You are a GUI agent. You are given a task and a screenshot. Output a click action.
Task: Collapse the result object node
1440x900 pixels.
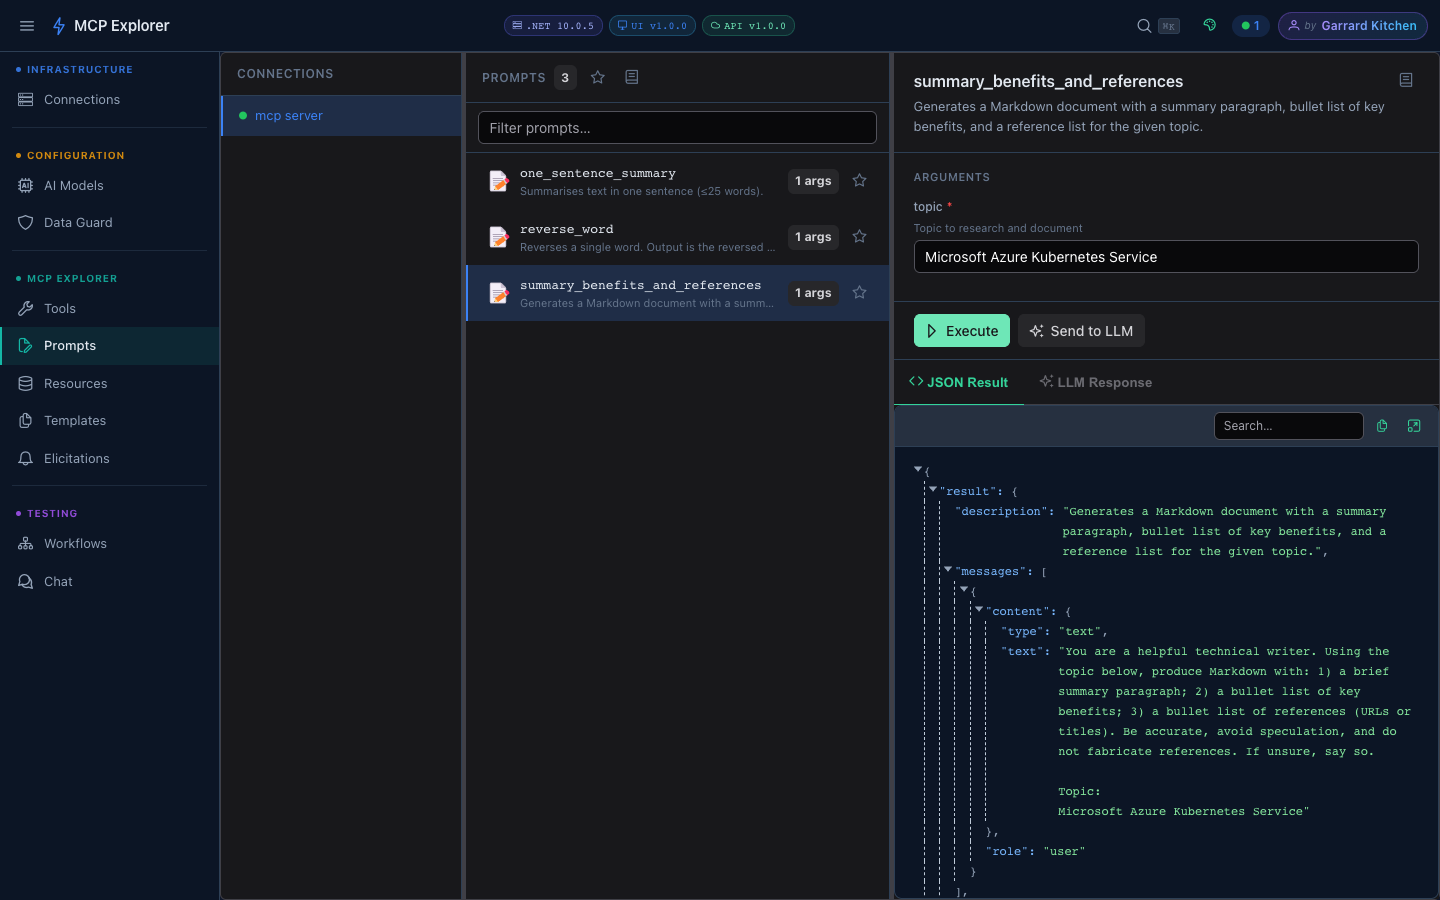point(933,490)
